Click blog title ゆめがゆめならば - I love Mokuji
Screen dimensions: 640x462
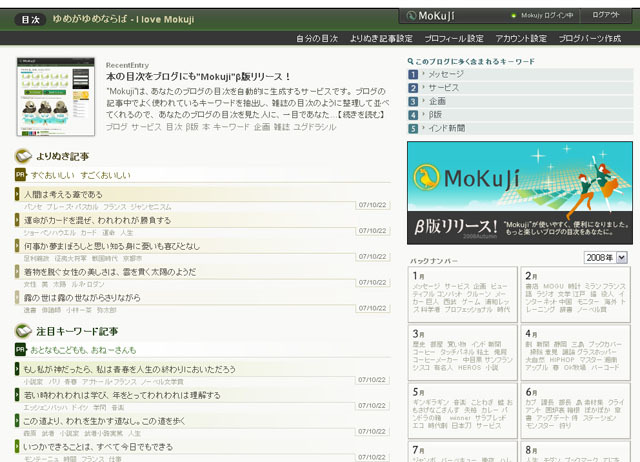(123, 19)
